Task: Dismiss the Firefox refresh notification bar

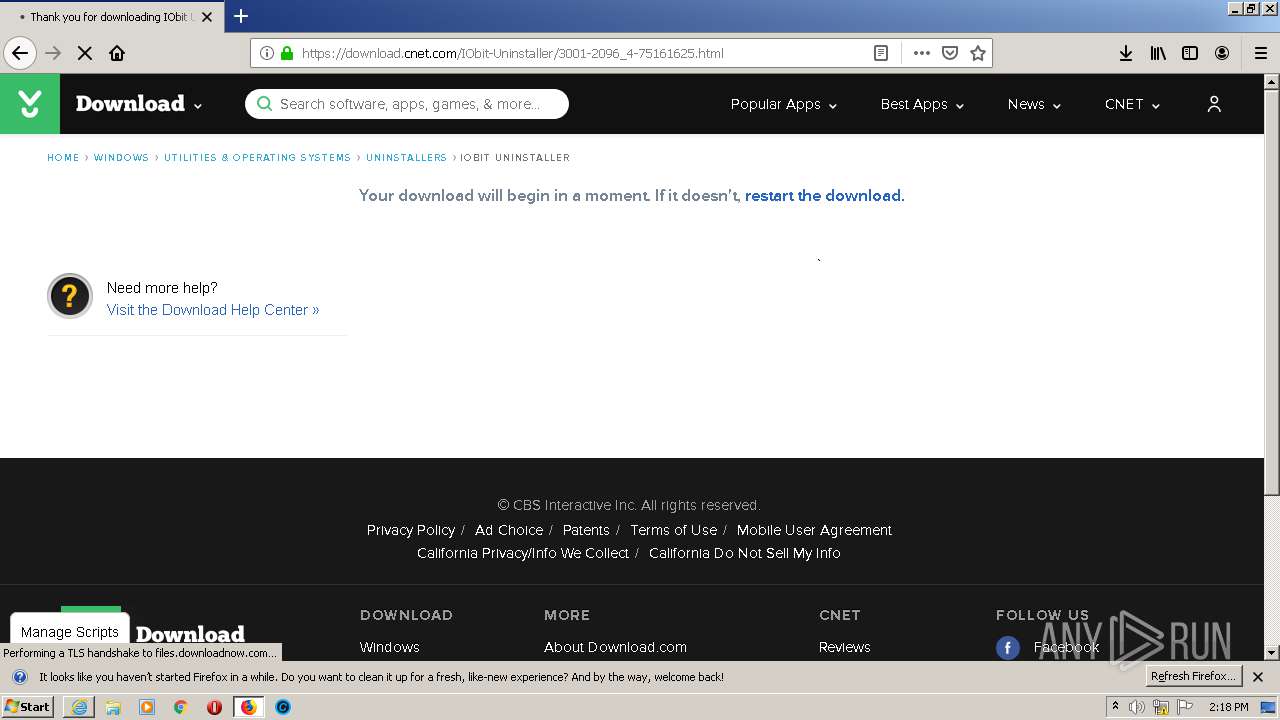Action: pos(1258,677)
